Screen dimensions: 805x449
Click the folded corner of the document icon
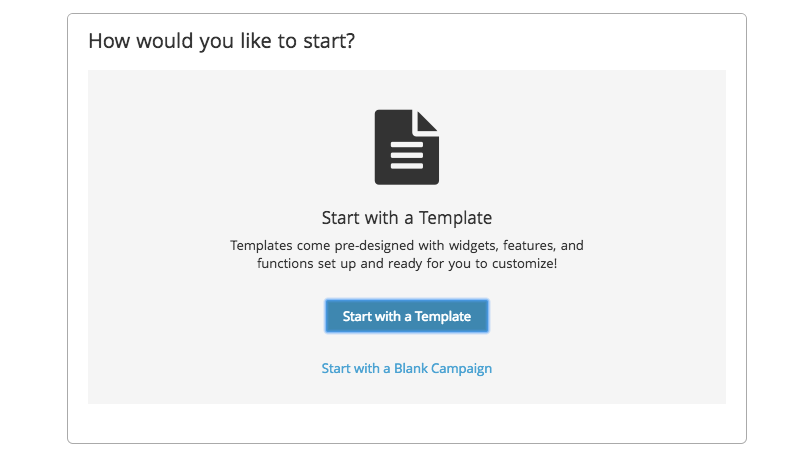428,120
